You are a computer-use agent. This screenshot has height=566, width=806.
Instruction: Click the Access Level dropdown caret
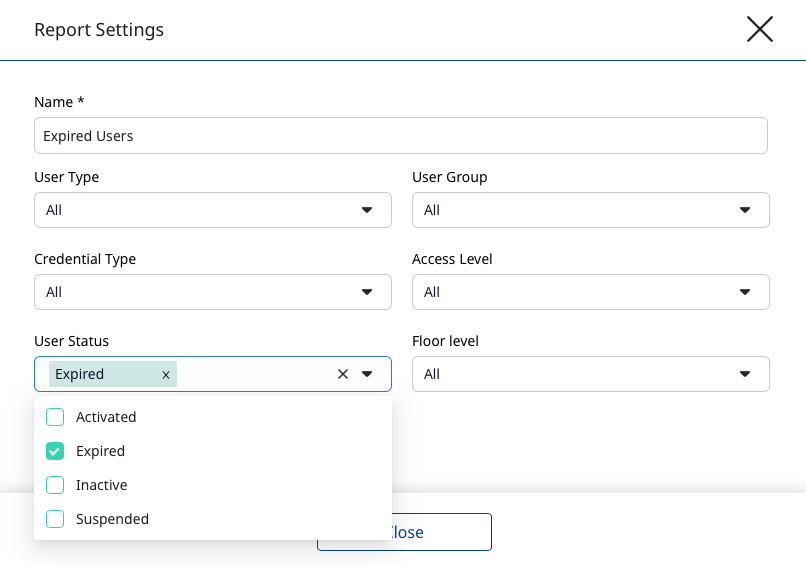coord(745,292)
